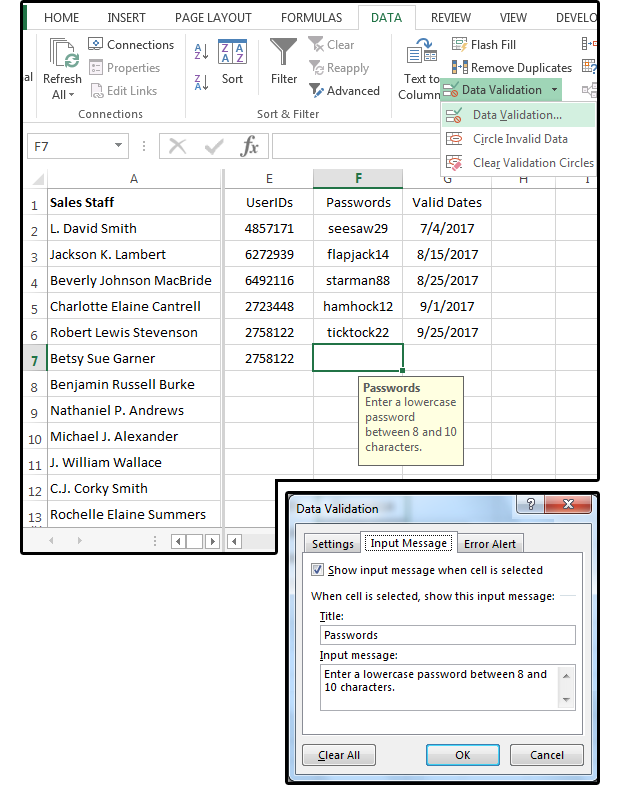The width and height of the screenshot is (620, 794).
Task: Click the Input message text area
Action: point(440,688)
